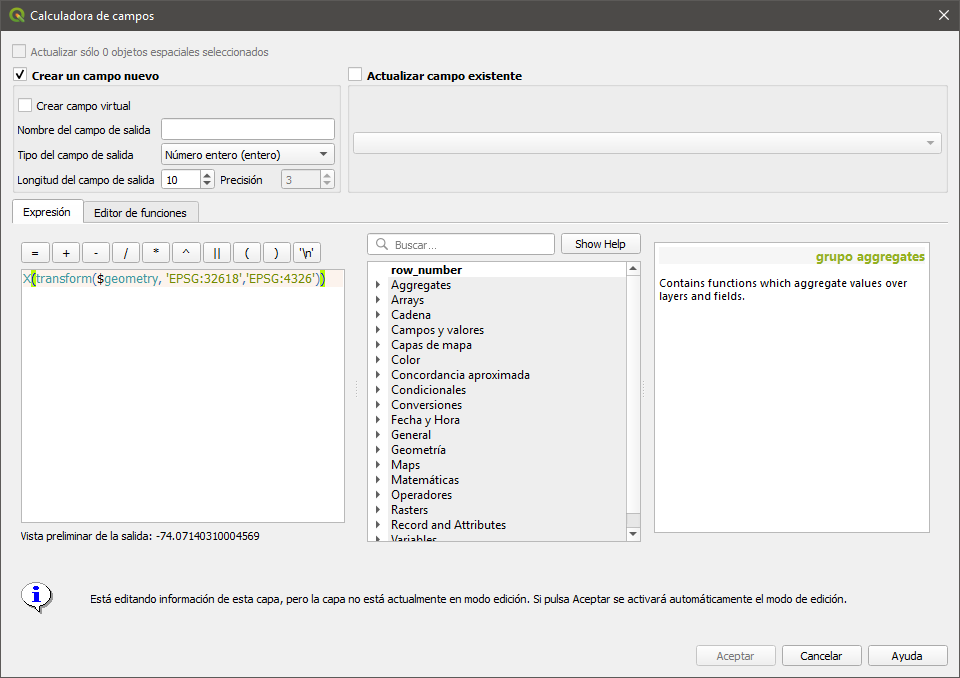Insert the power caret operator button

point(186,253)
